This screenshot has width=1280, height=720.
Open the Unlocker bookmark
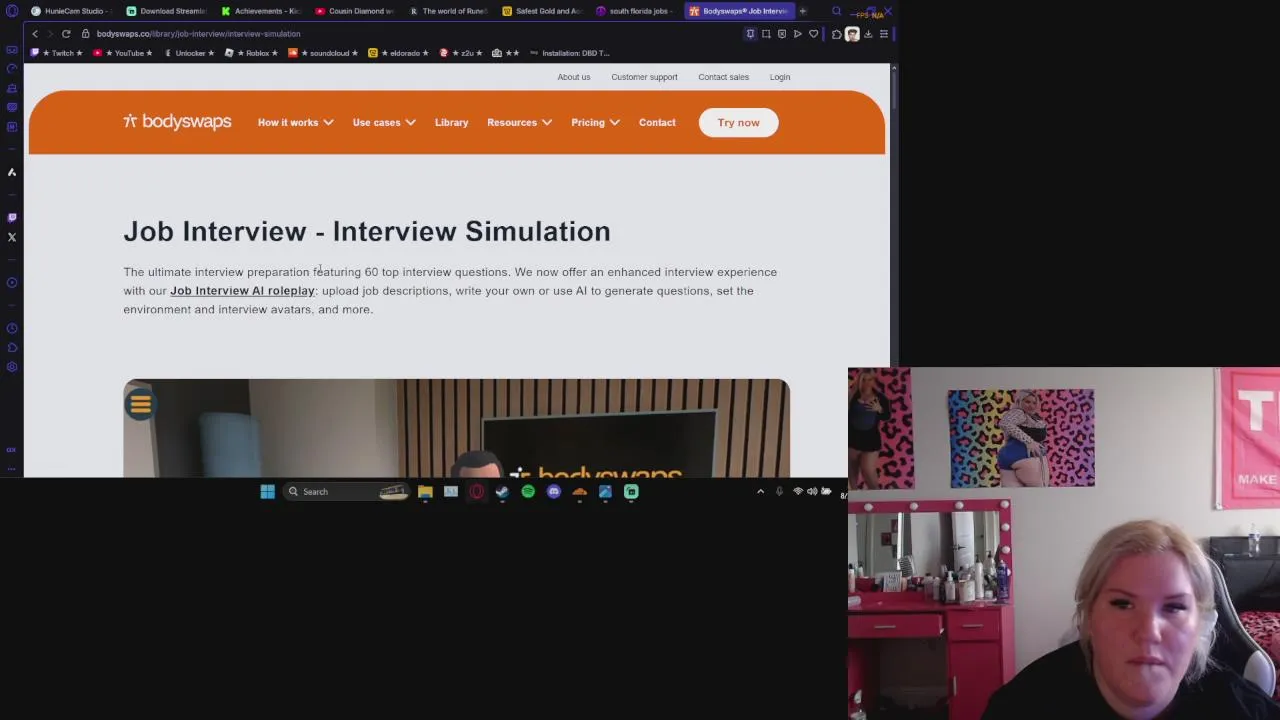coord(187,53)
